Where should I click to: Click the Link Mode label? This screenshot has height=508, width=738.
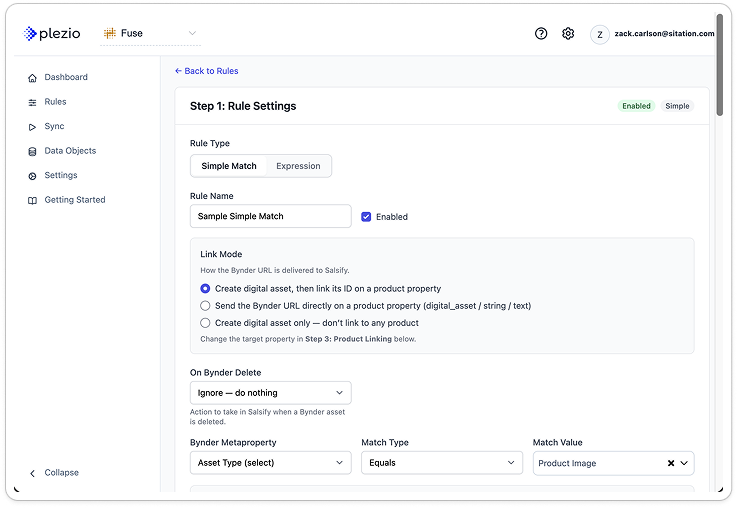[221, 254]
